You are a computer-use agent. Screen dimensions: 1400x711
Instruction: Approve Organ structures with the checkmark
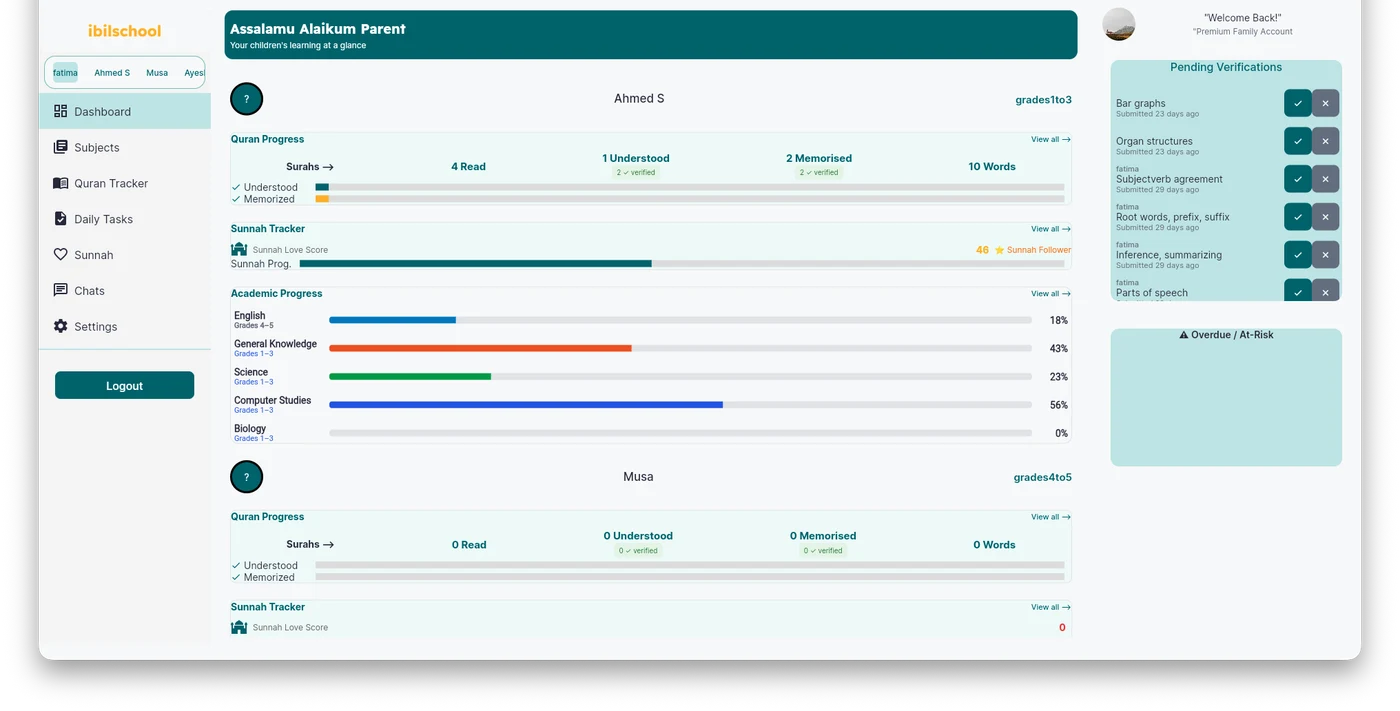[1297, 141]
